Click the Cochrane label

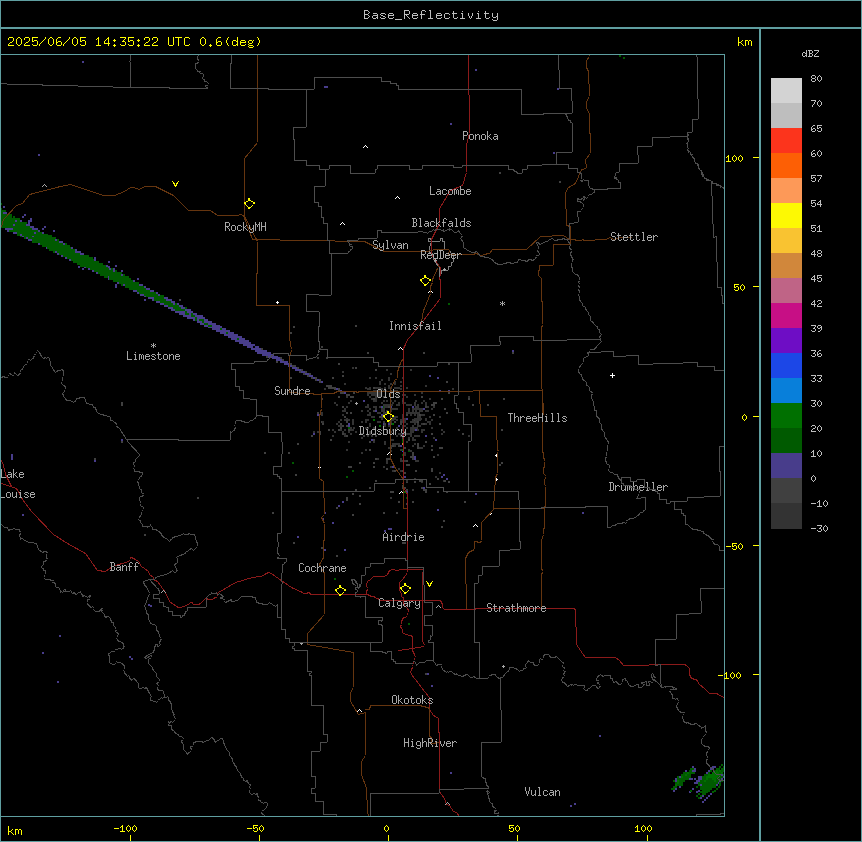tap(322, 568)
